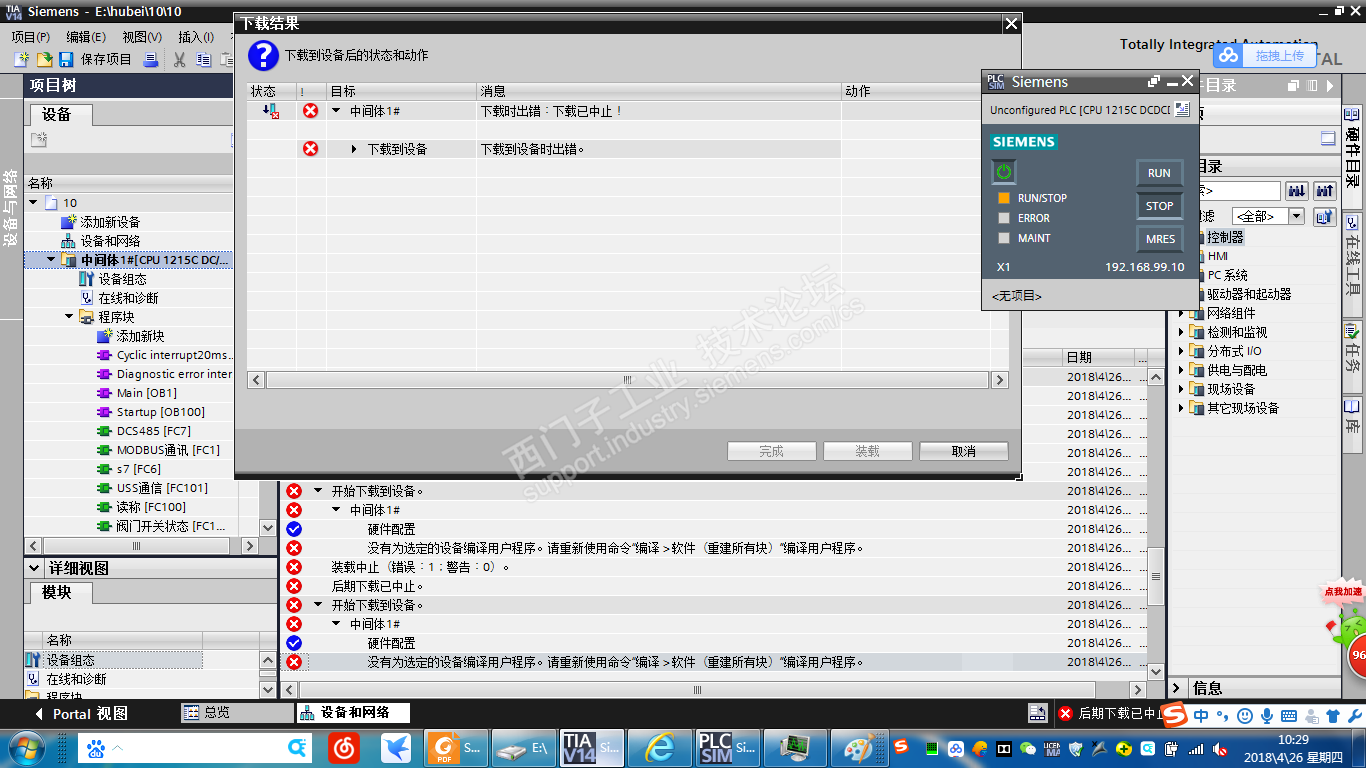Click the 设备组态 icon in project tree
This screenshot has width=1366, height=768.
coord(87,279)
